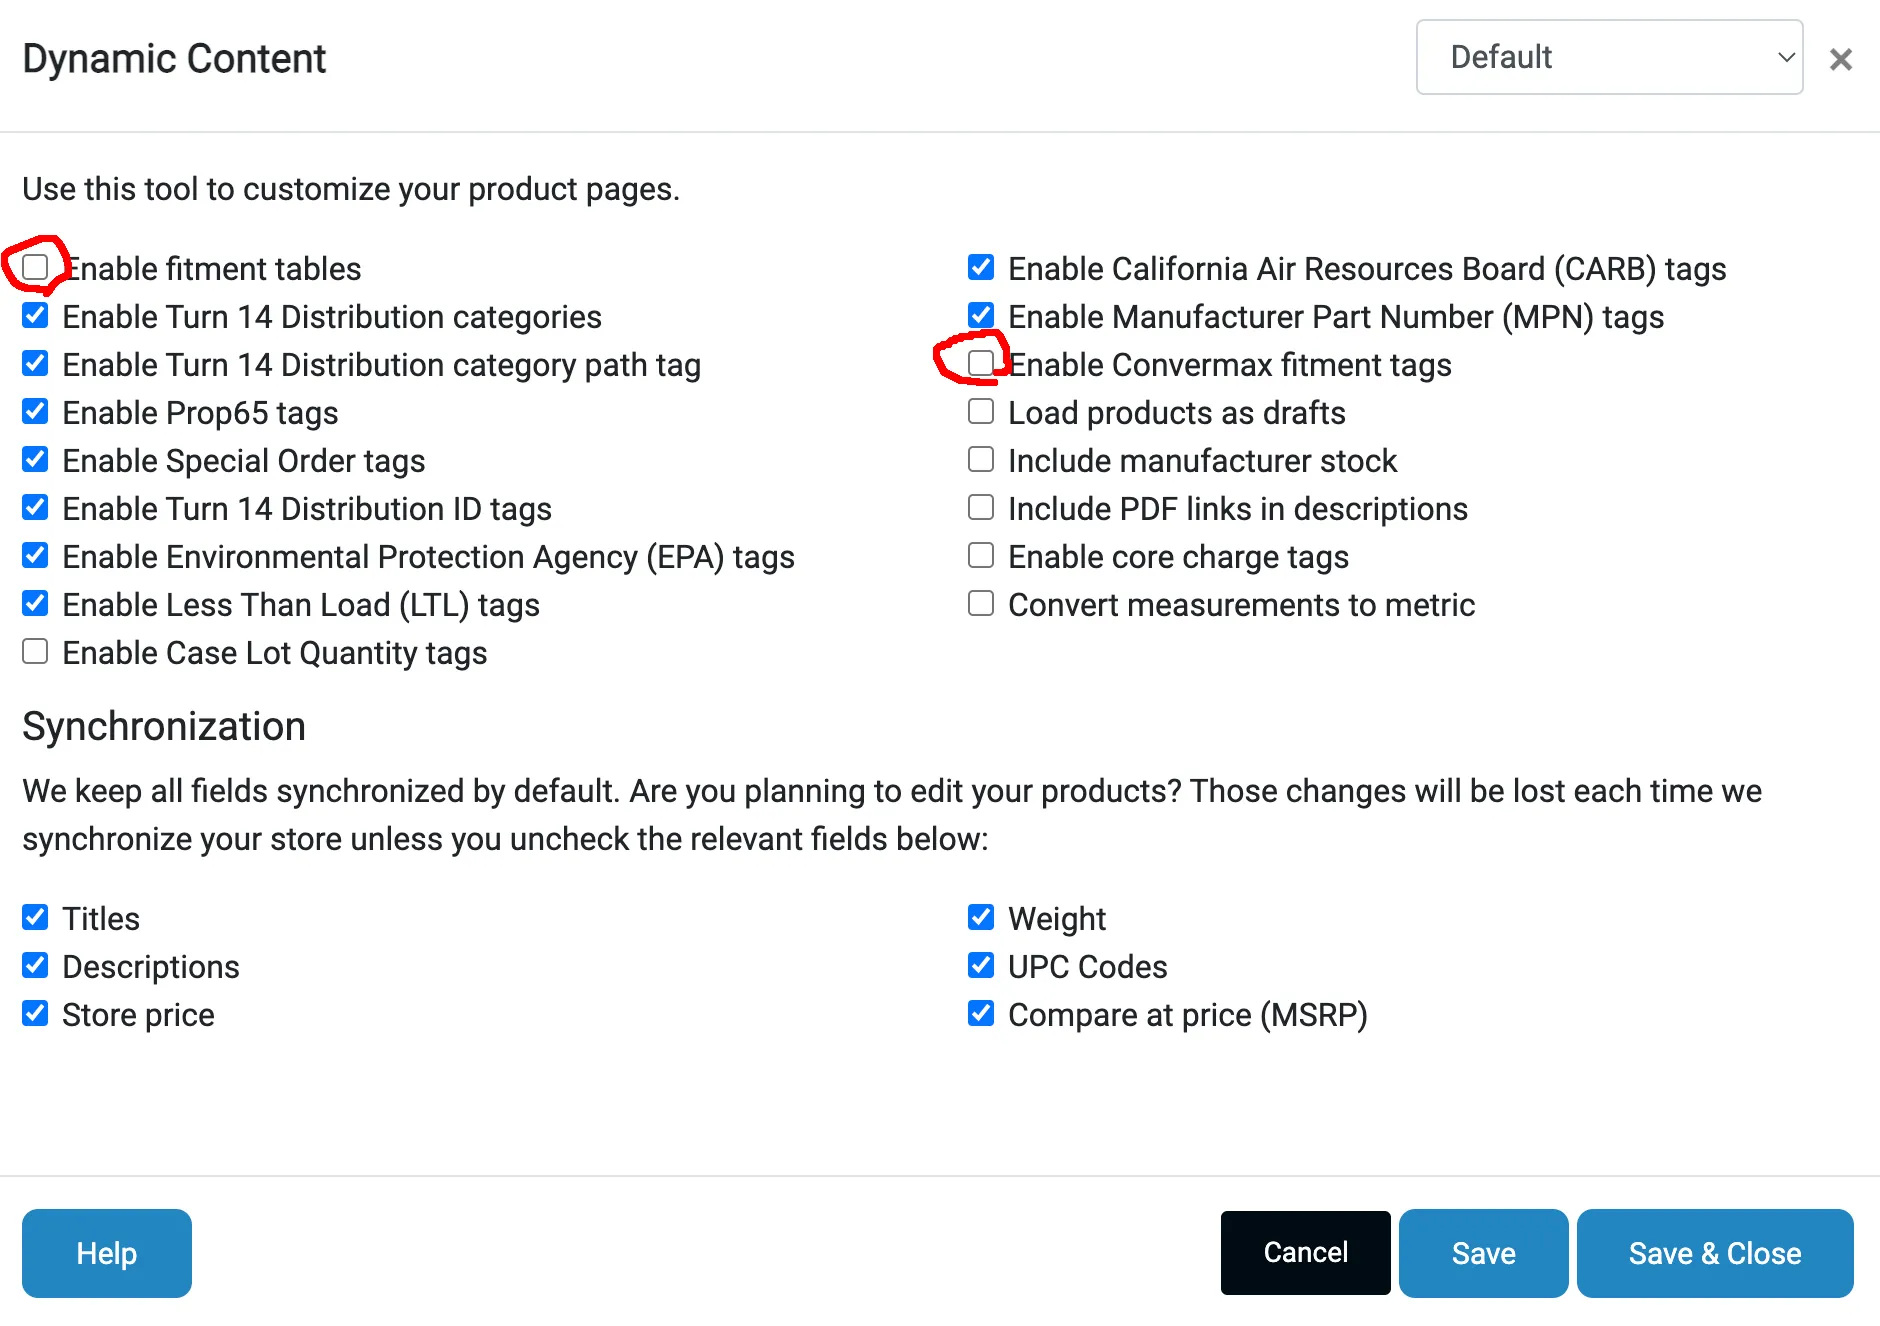Check Convert measurements to metric

click(x=981, y=604)
